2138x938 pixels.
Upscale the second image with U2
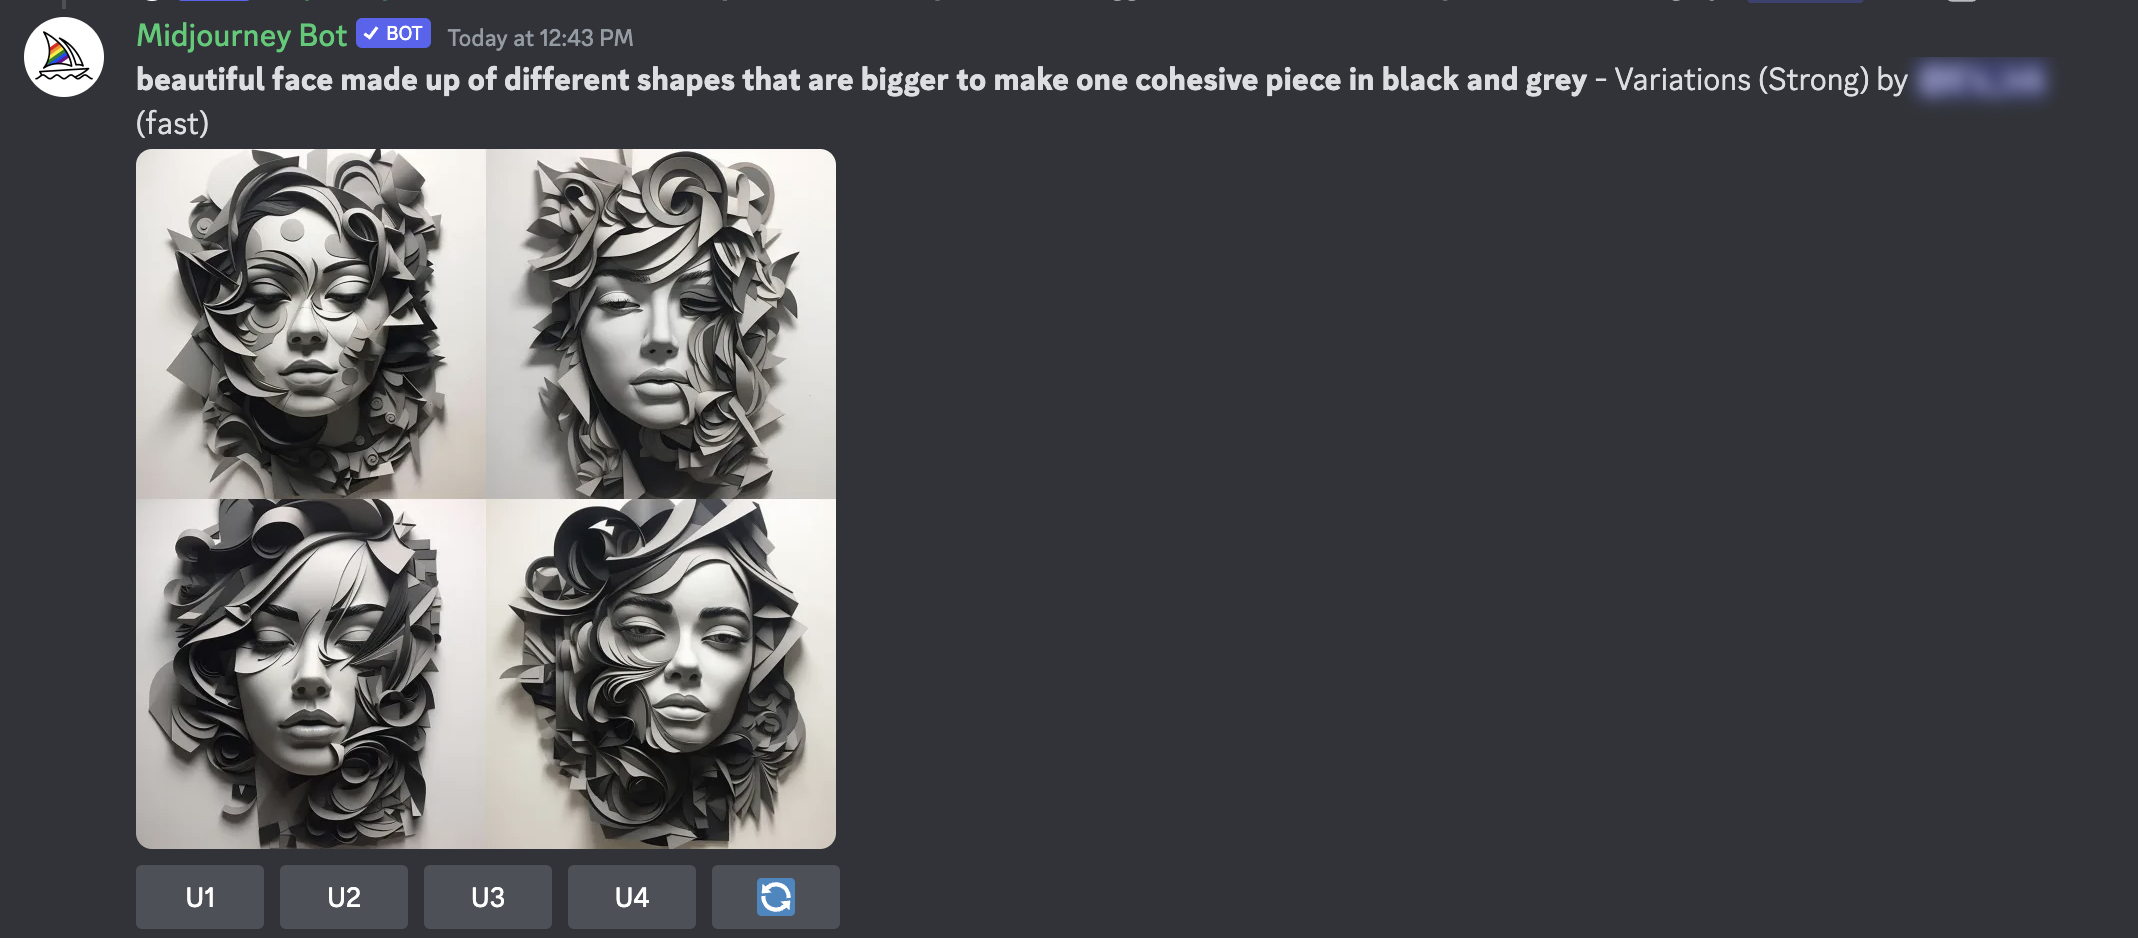click(344, 897)
